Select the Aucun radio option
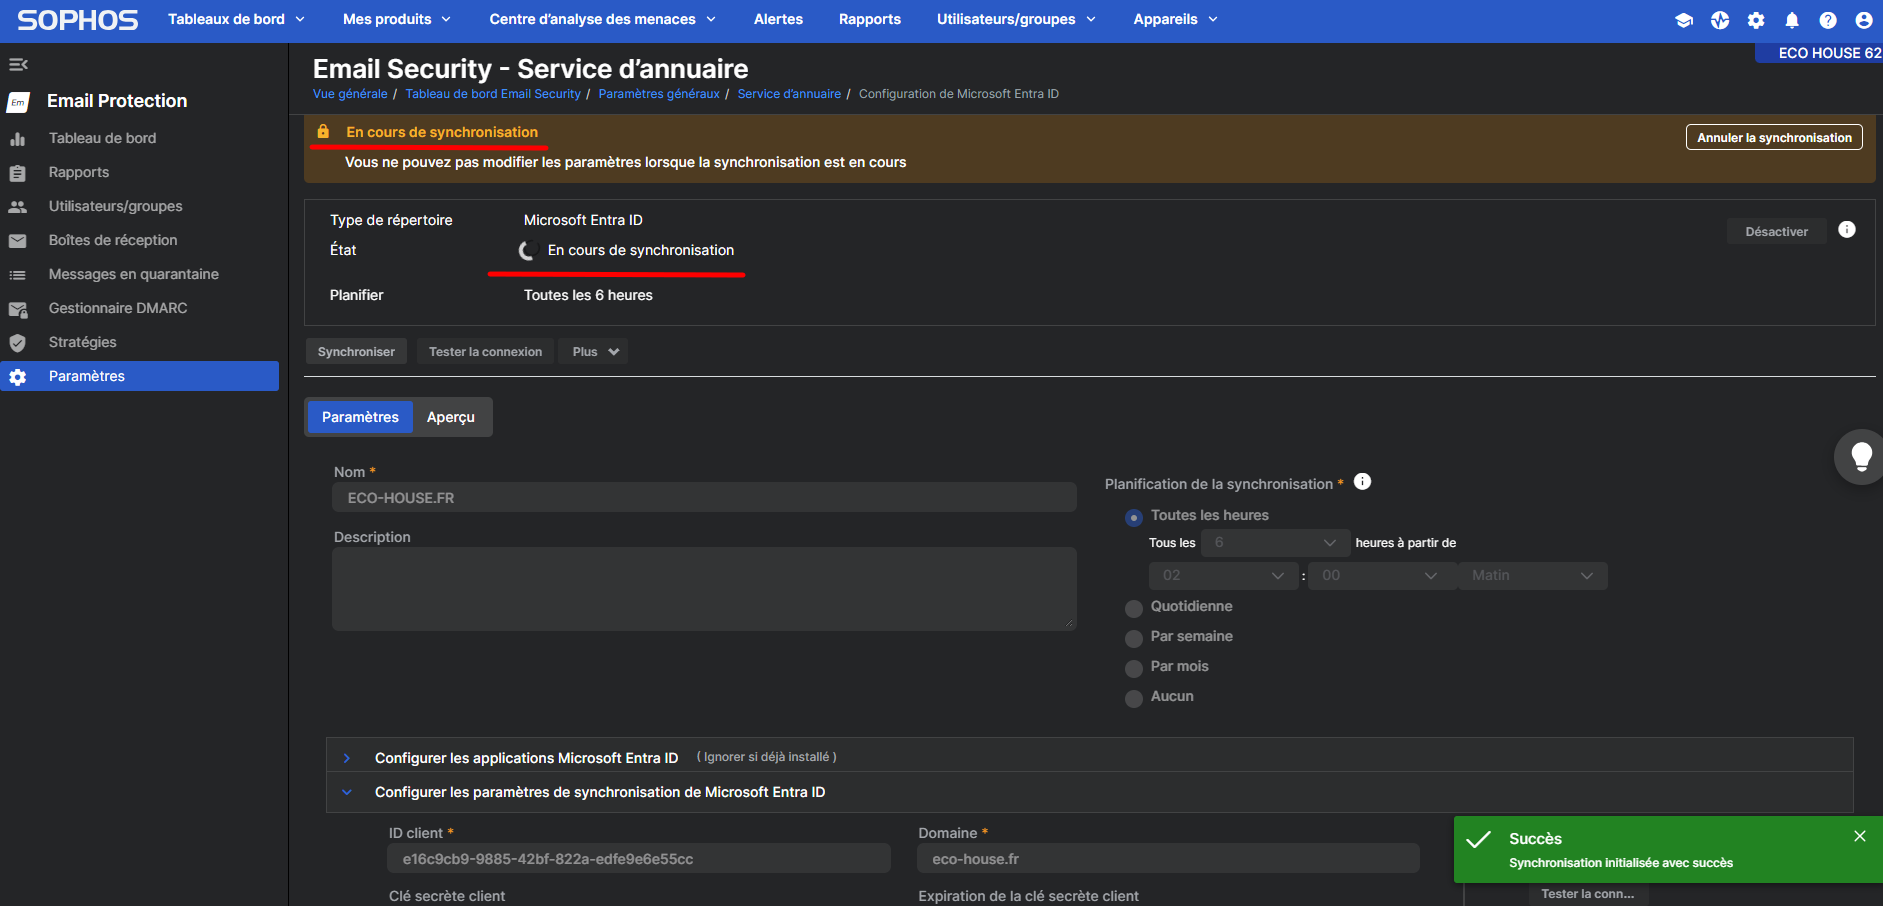The height and width of the screenshot is (906, 1883). (x=1134, y=698)
